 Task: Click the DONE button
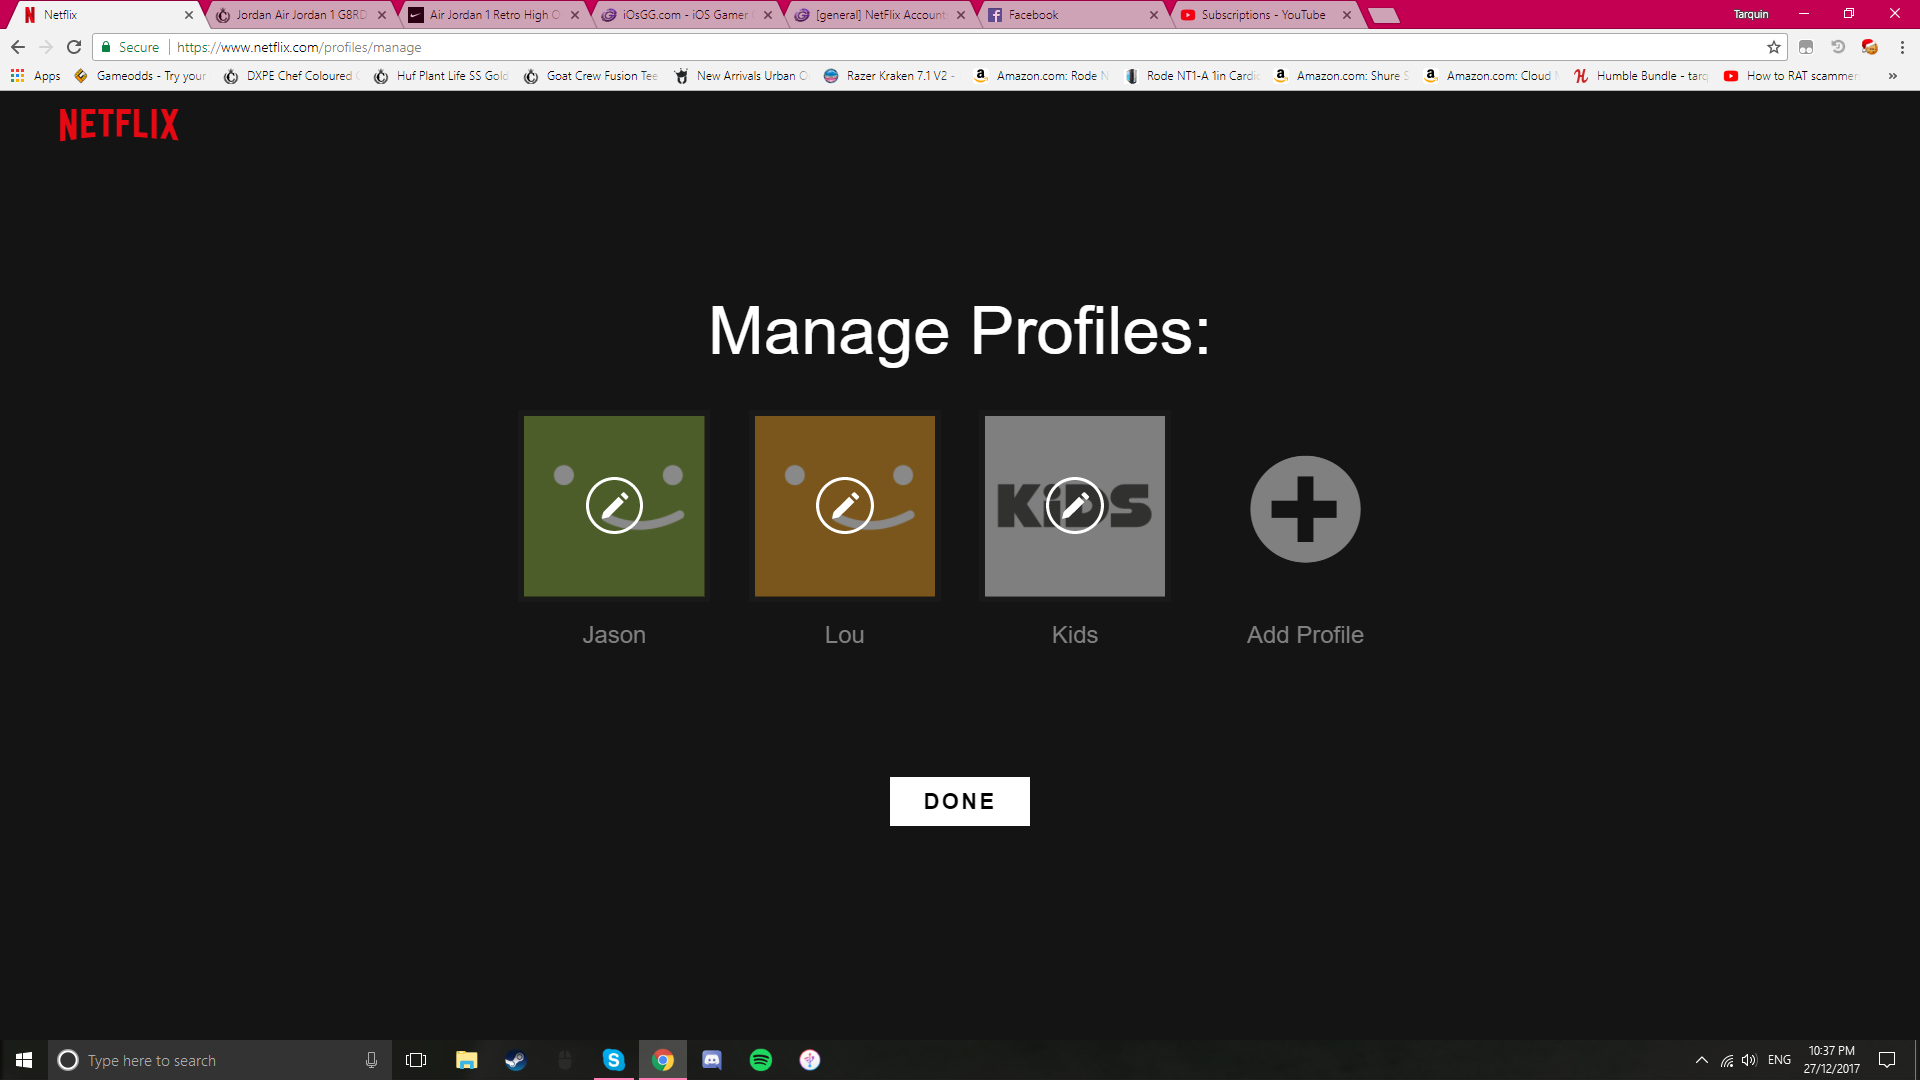960,801
